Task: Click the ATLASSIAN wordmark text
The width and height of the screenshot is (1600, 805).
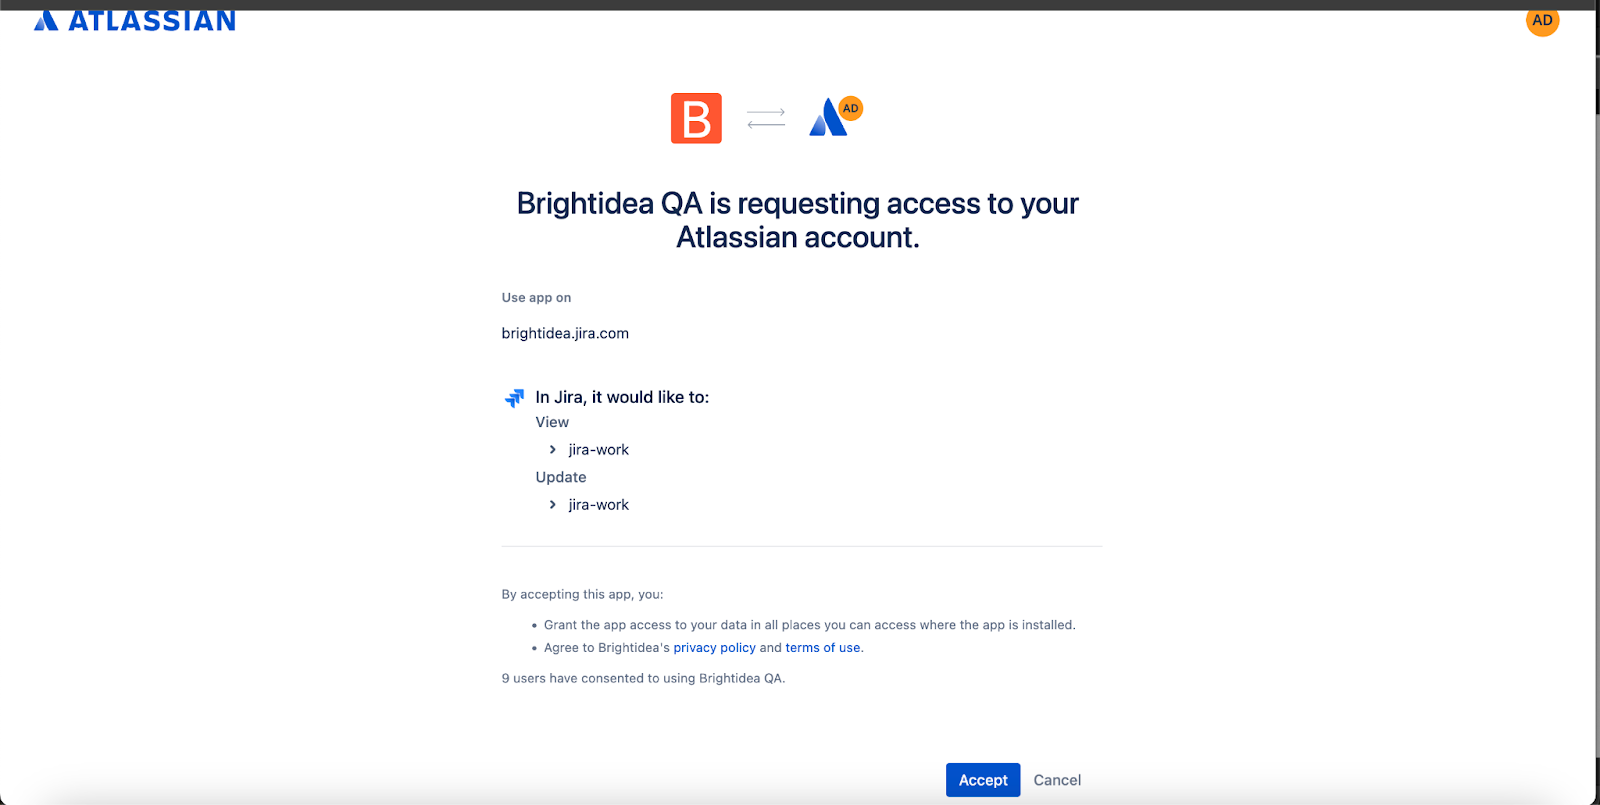Action: pyautogui.click(x=152, y=20)
